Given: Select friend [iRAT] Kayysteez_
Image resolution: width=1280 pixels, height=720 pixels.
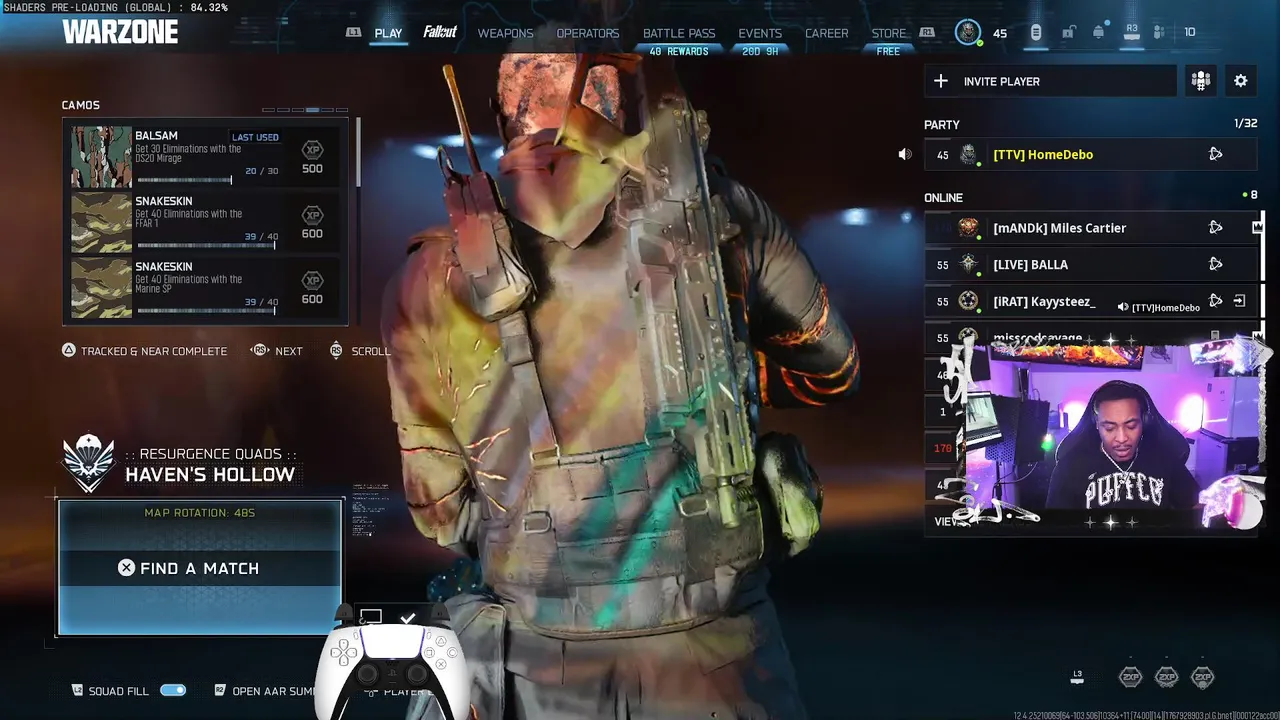Looking at the screenshot, I should coord(1091,300).
